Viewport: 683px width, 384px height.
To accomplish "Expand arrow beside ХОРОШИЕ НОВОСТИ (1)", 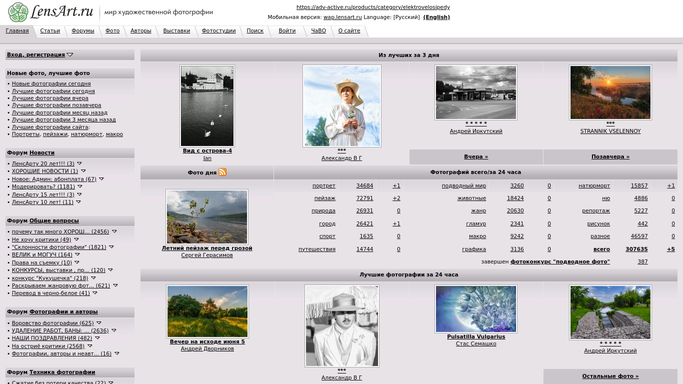I will click(83, 171).
